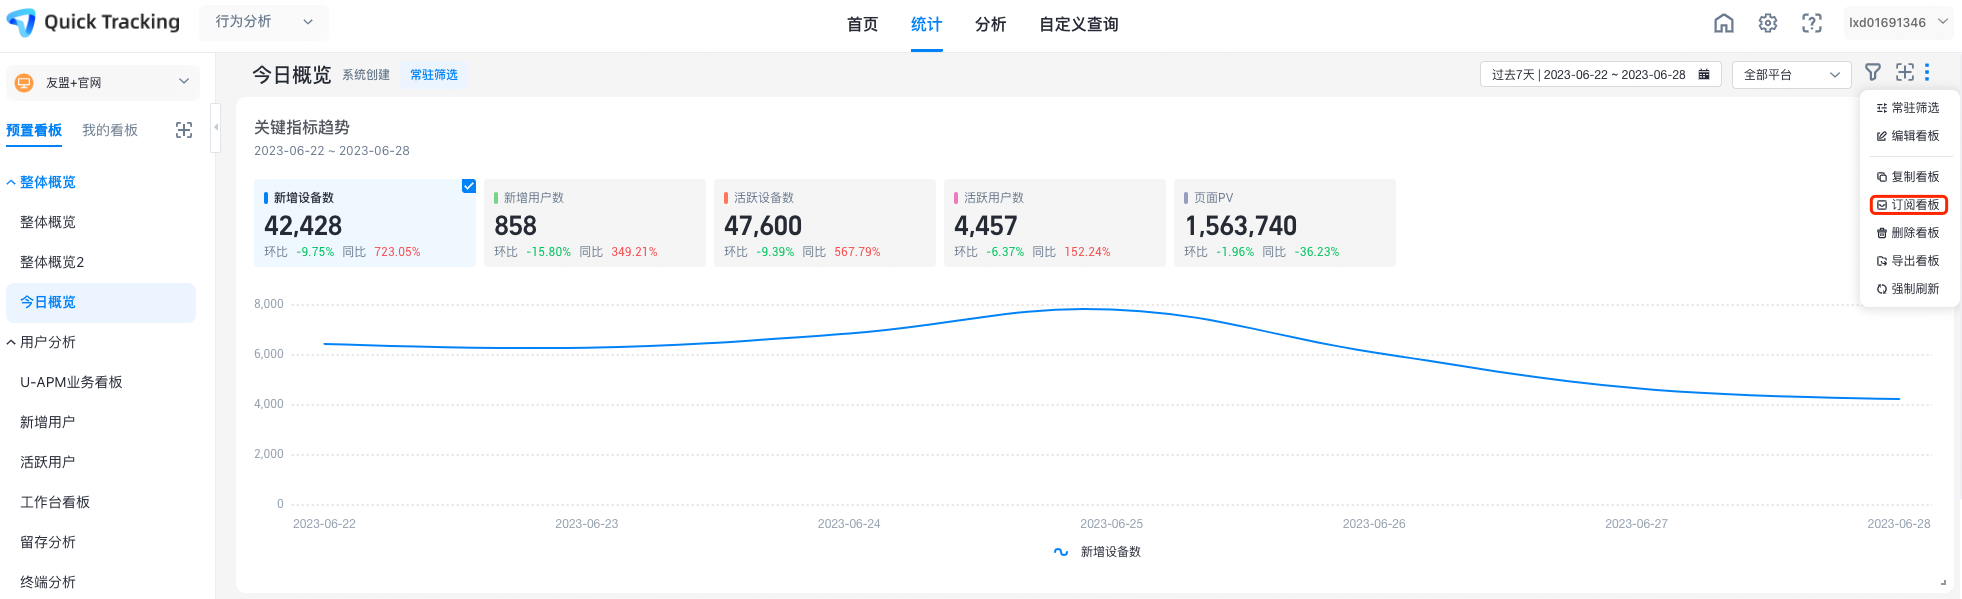The width and height of the screenshot is (1962, 599).
Task: Open the 留存分析 item
Action: click(x=48, y=542)
